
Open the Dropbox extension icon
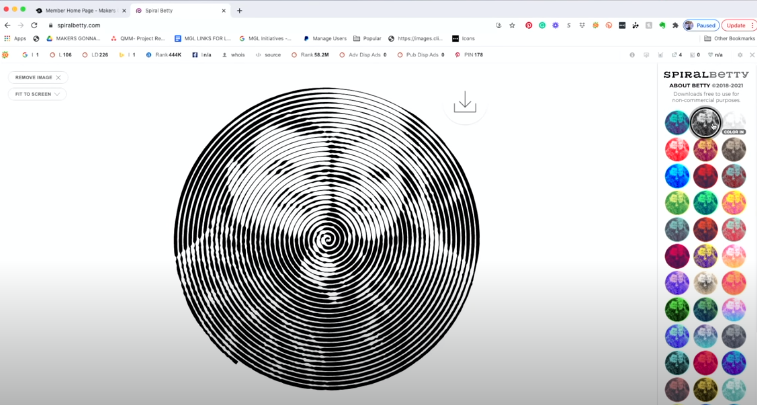pyautogui.click(x=582, y=25)
